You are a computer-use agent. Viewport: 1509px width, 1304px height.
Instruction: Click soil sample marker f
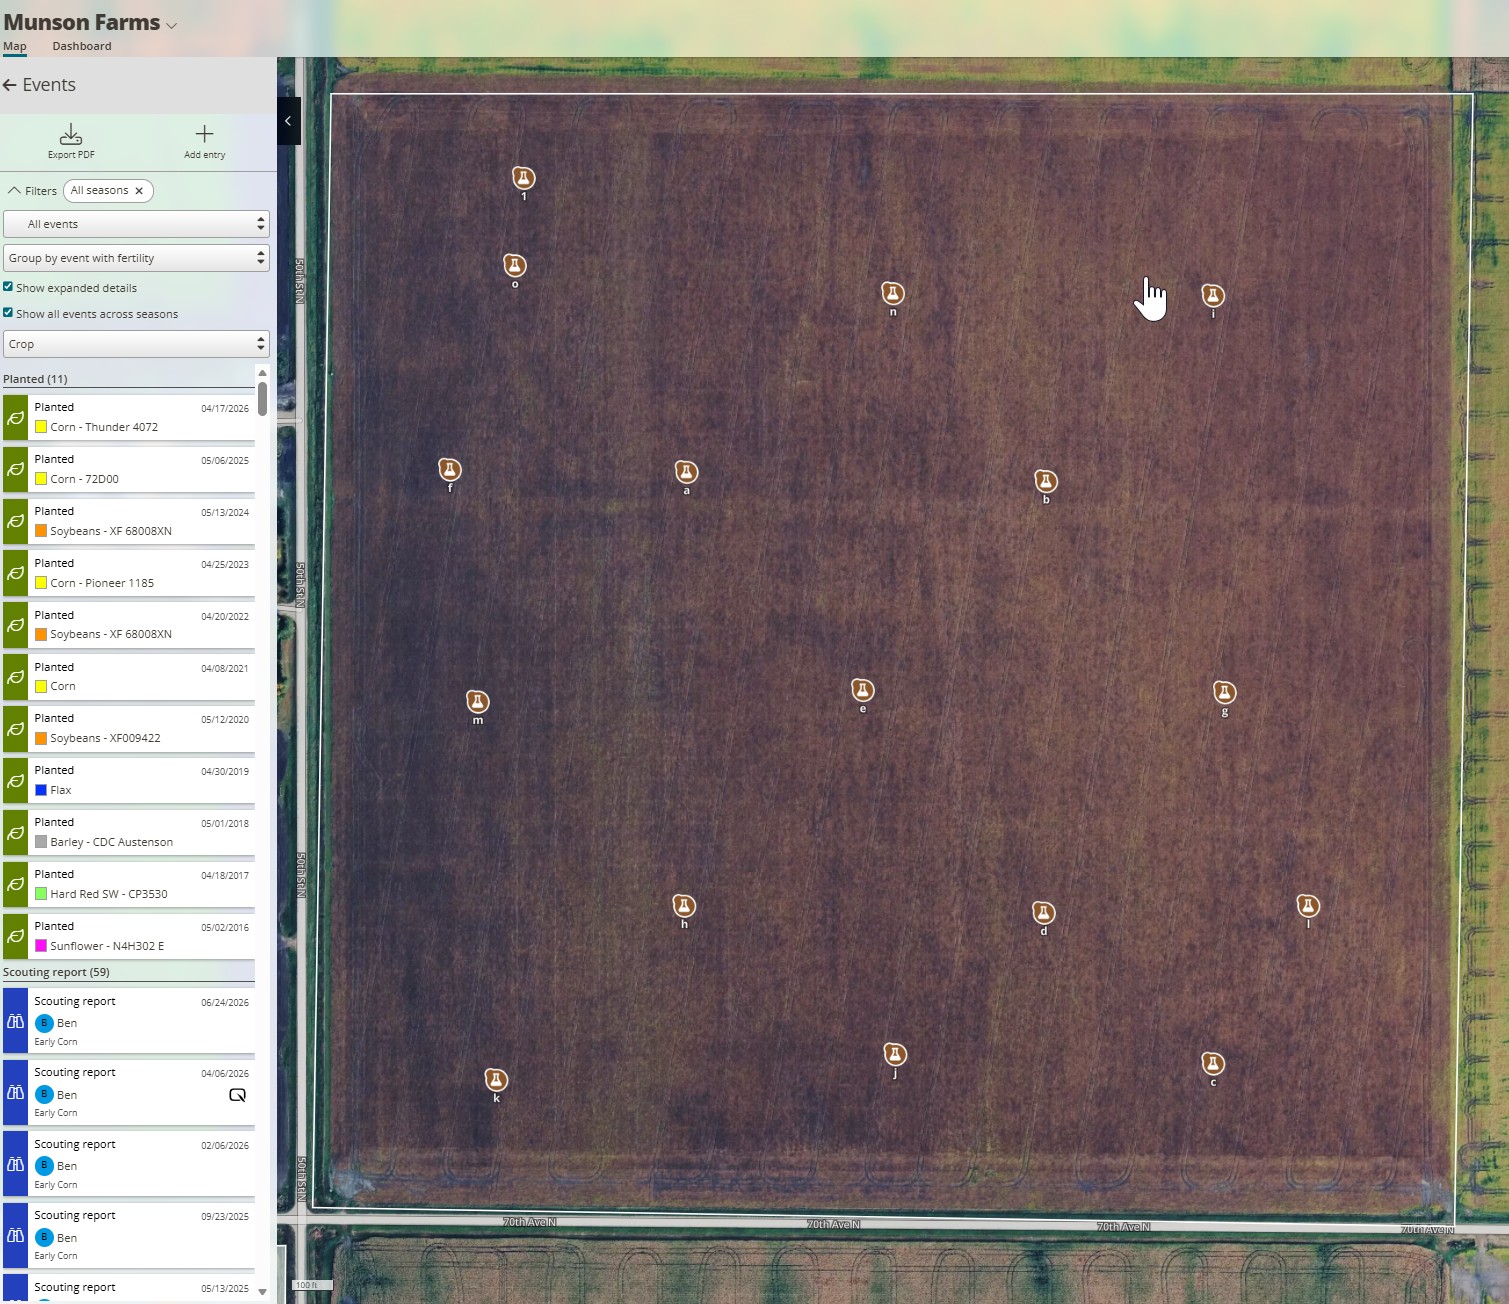click(x=449, y=469)
